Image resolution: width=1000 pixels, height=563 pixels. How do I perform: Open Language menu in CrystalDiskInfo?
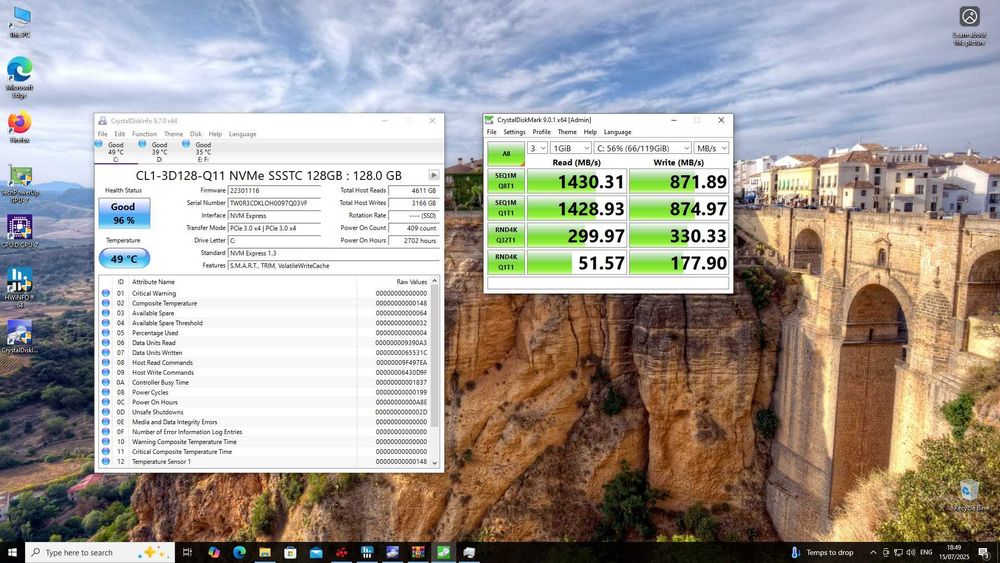[242, 134]
